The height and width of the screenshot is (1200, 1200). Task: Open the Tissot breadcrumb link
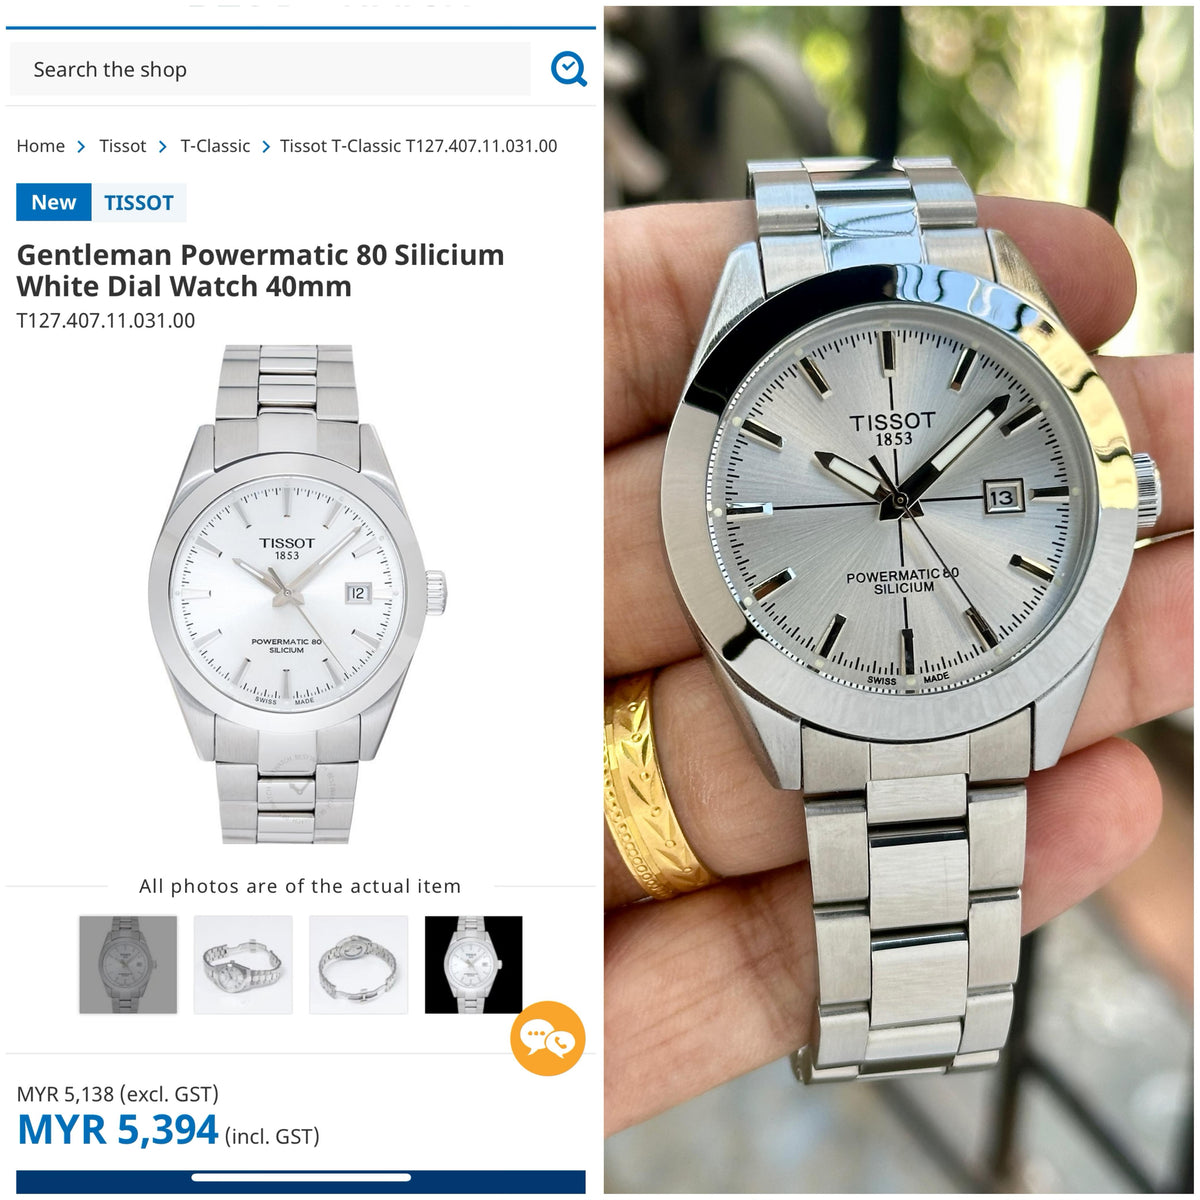pyautogui.click(x=122, y=146)
